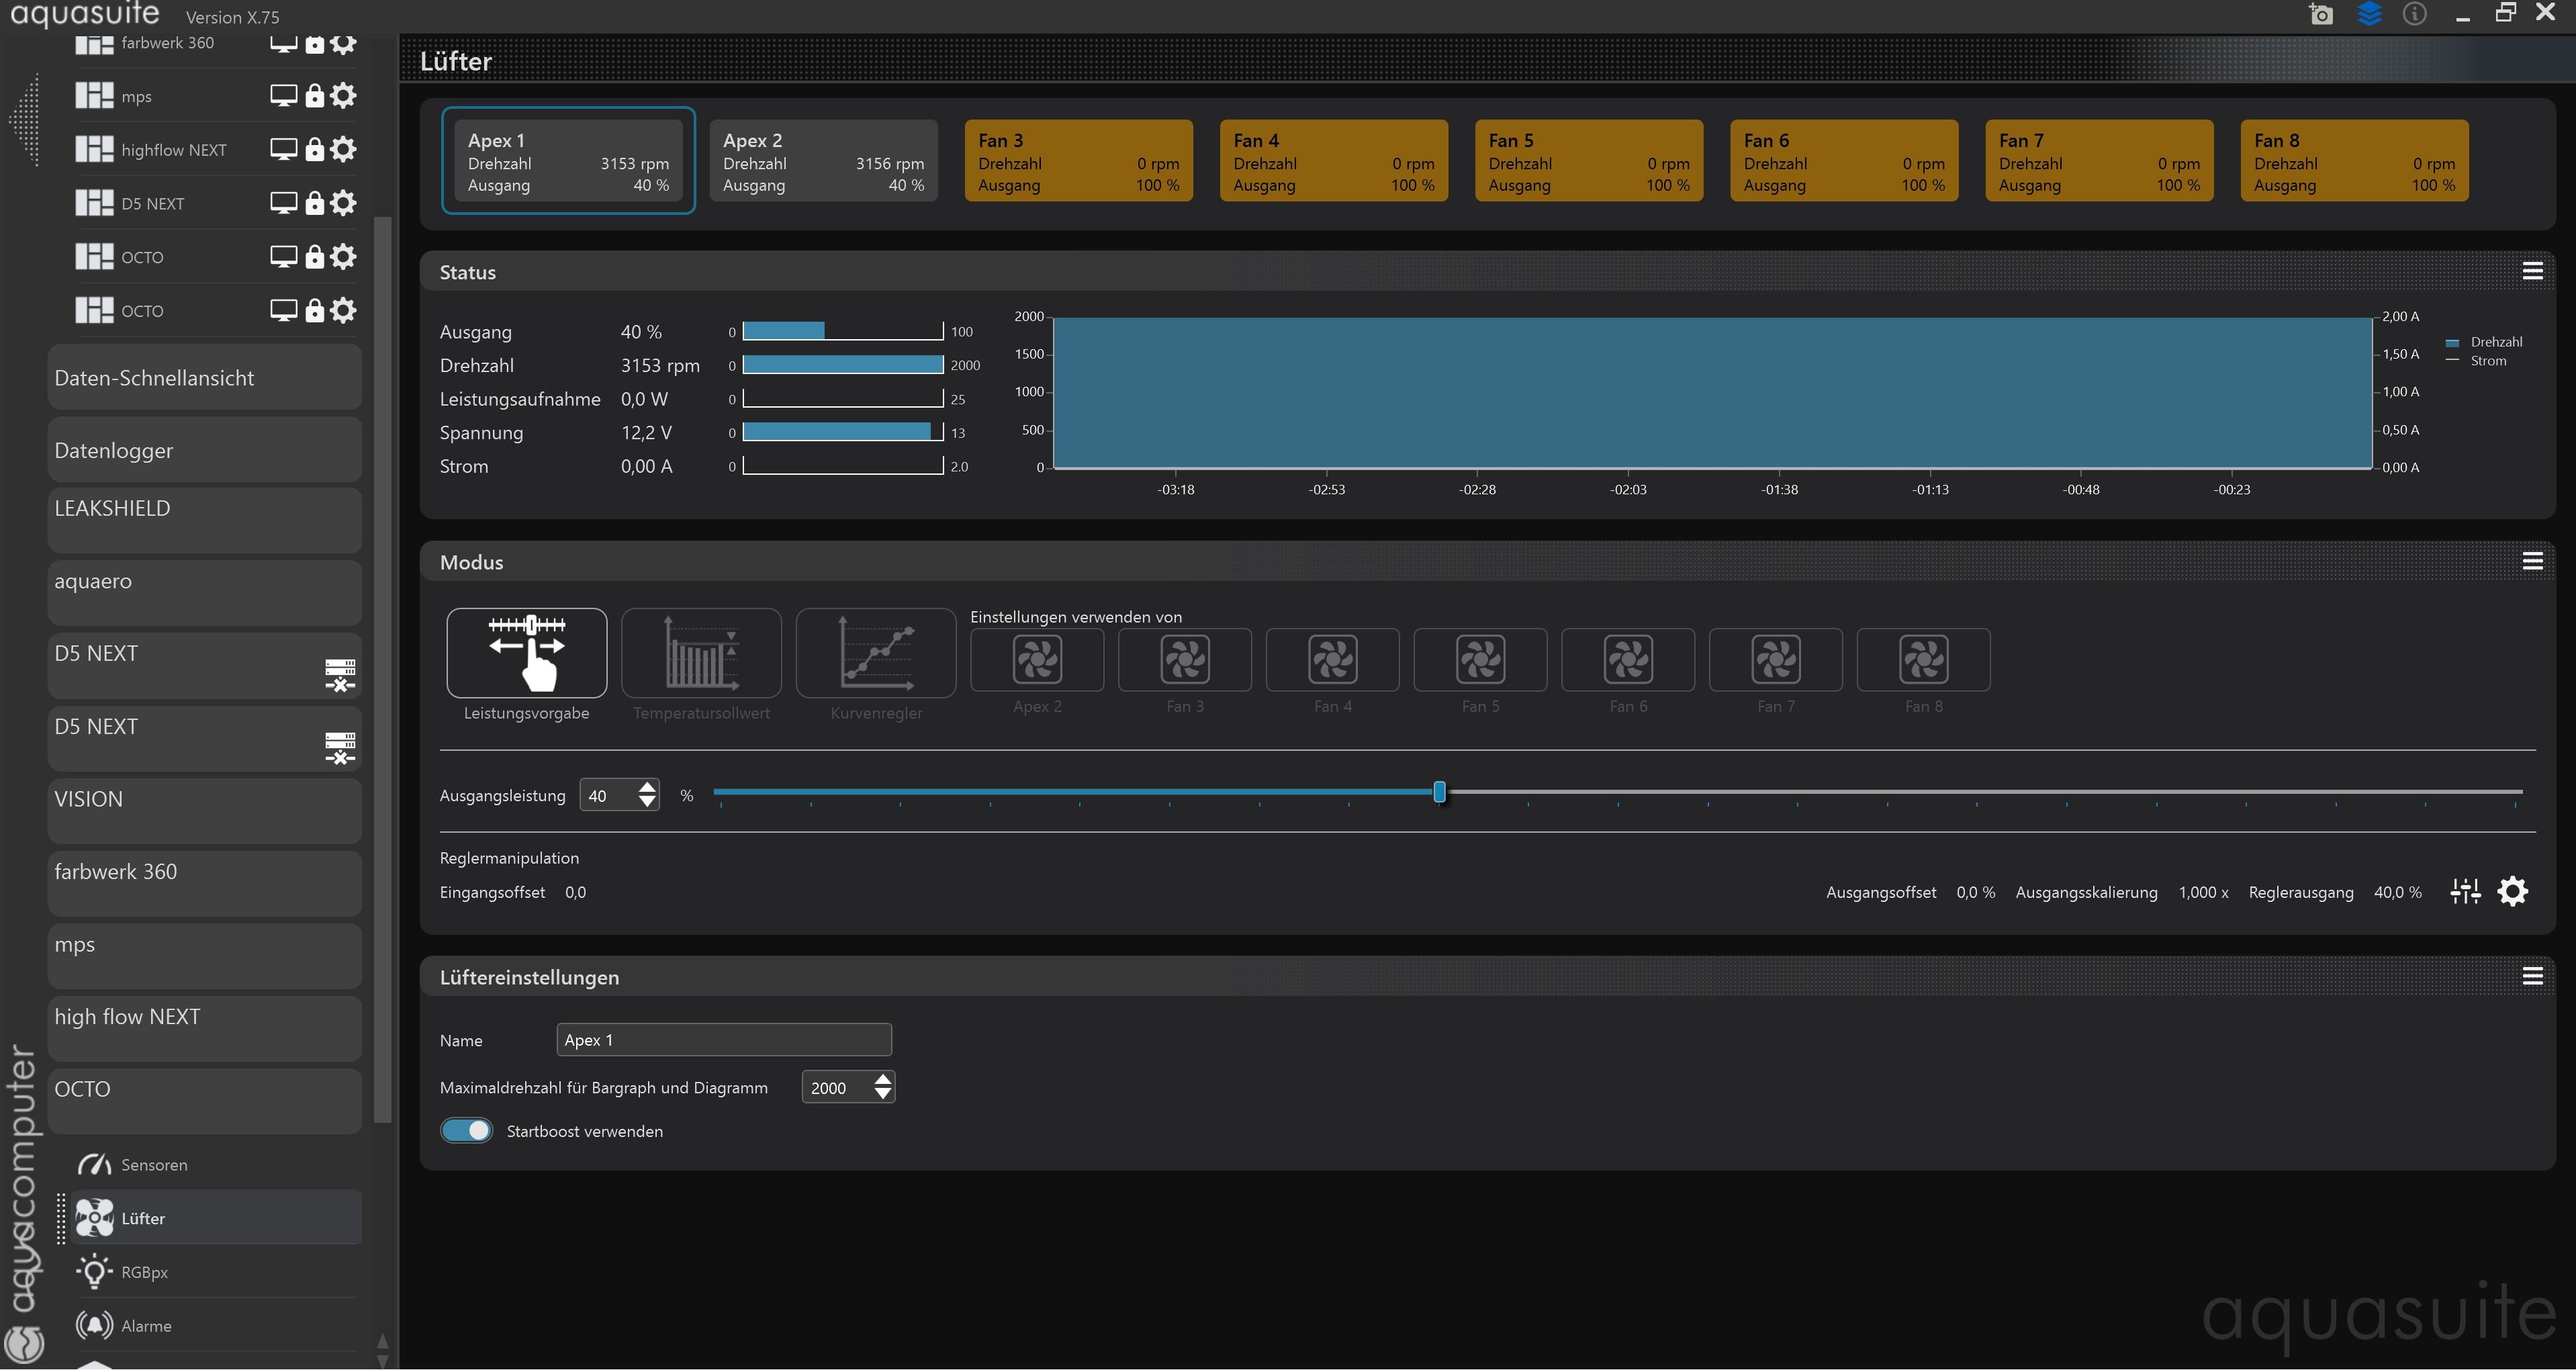Click the Strom legend entry in chart
Viewport: 2576px width, 1370px height.
(x=2477, y=361)
